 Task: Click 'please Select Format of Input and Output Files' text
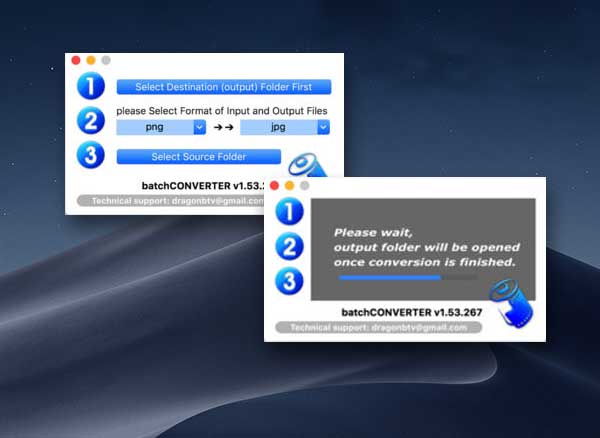click(222, 111)
